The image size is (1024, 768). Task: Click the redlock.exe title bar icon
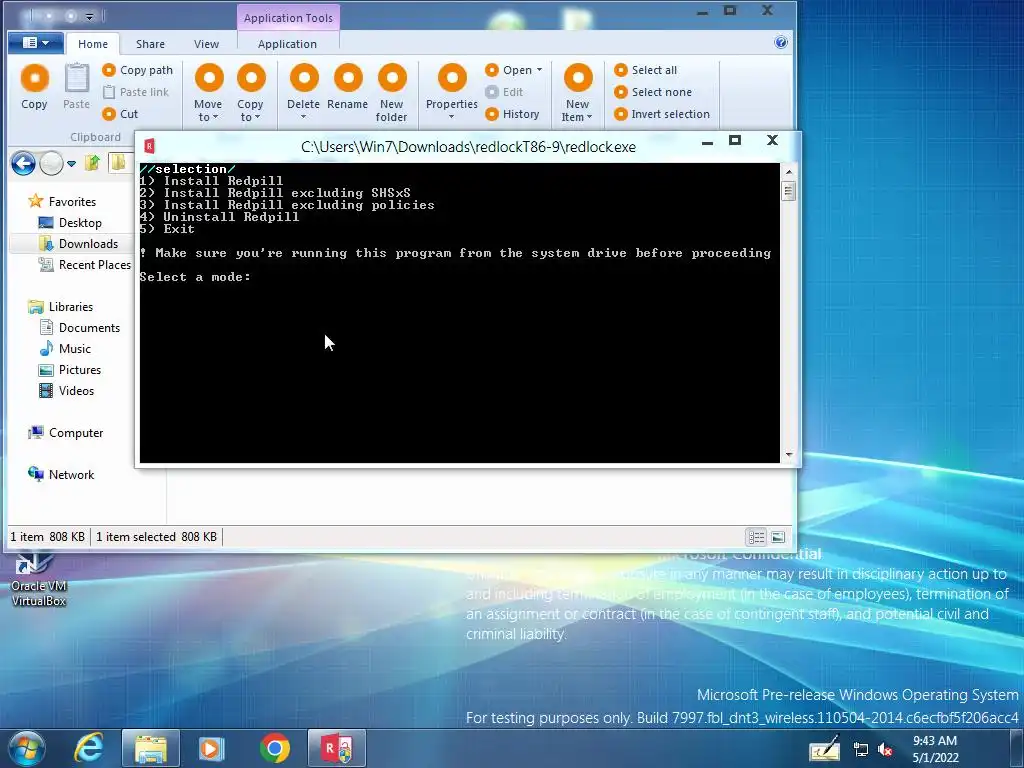coord(149,146)
